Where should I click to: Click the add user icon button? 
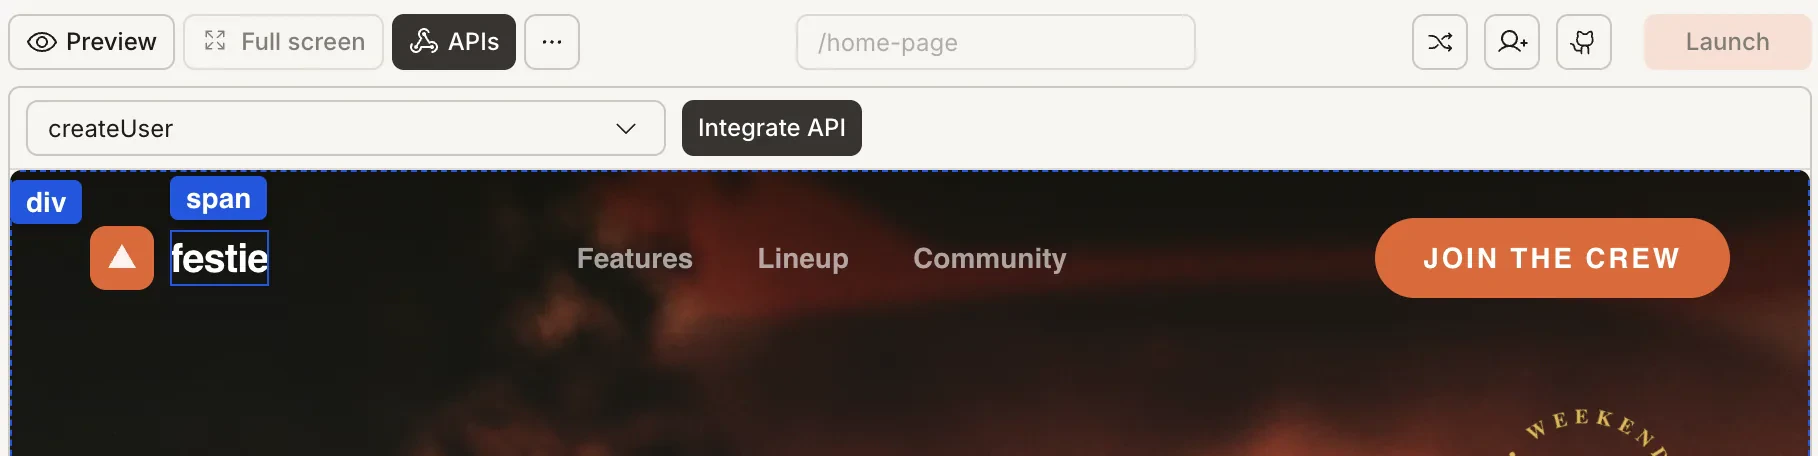tap(1512, 42)
